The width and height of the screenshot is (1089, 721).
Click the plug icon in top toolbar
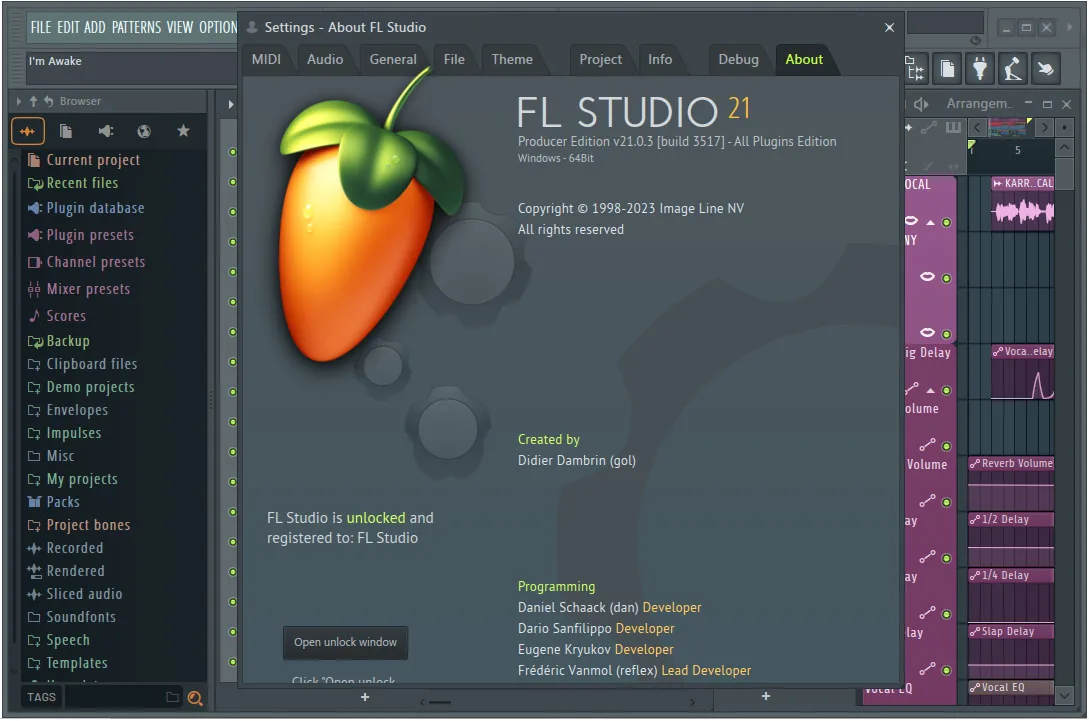point(980,69)
